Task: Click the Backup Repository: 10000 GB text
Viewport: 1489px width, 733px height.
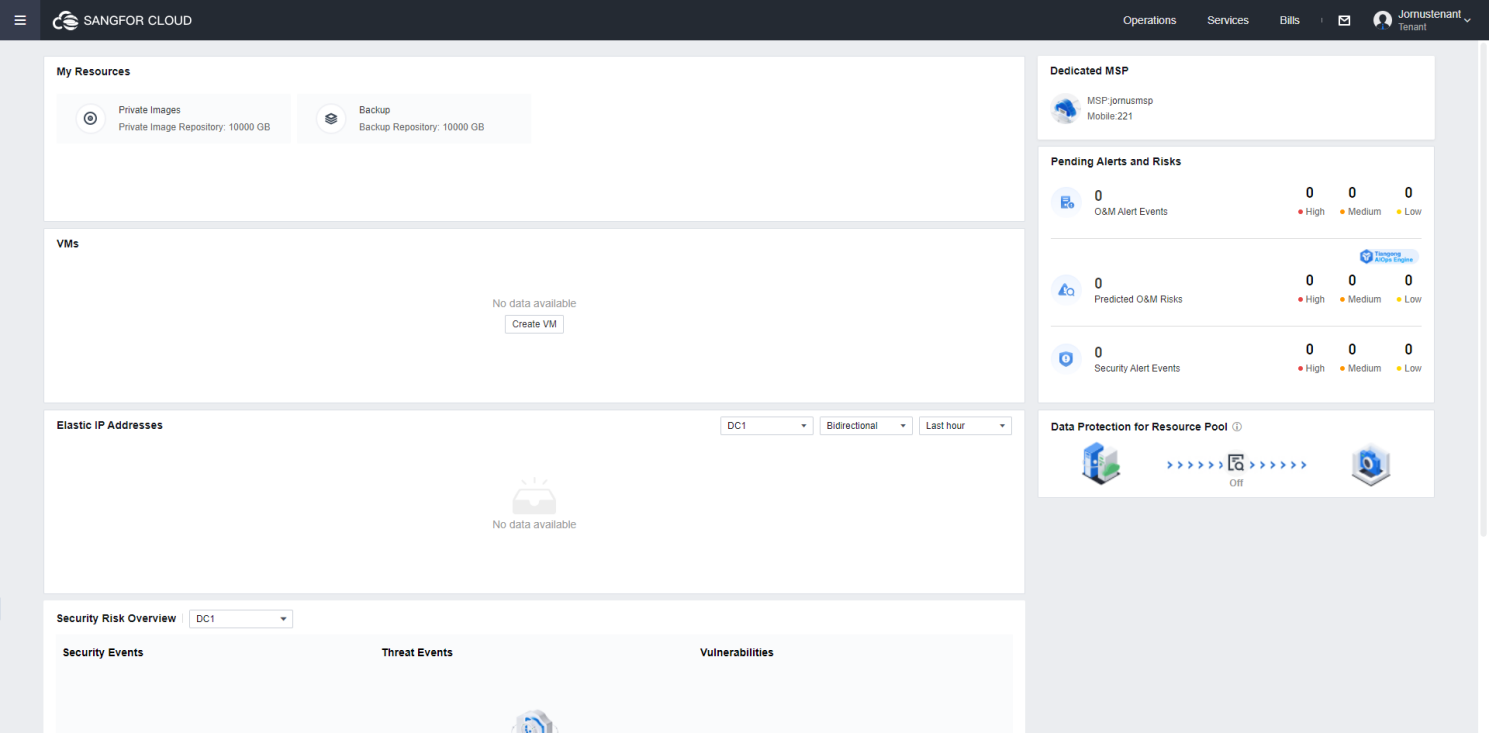Action: (421, 127)
